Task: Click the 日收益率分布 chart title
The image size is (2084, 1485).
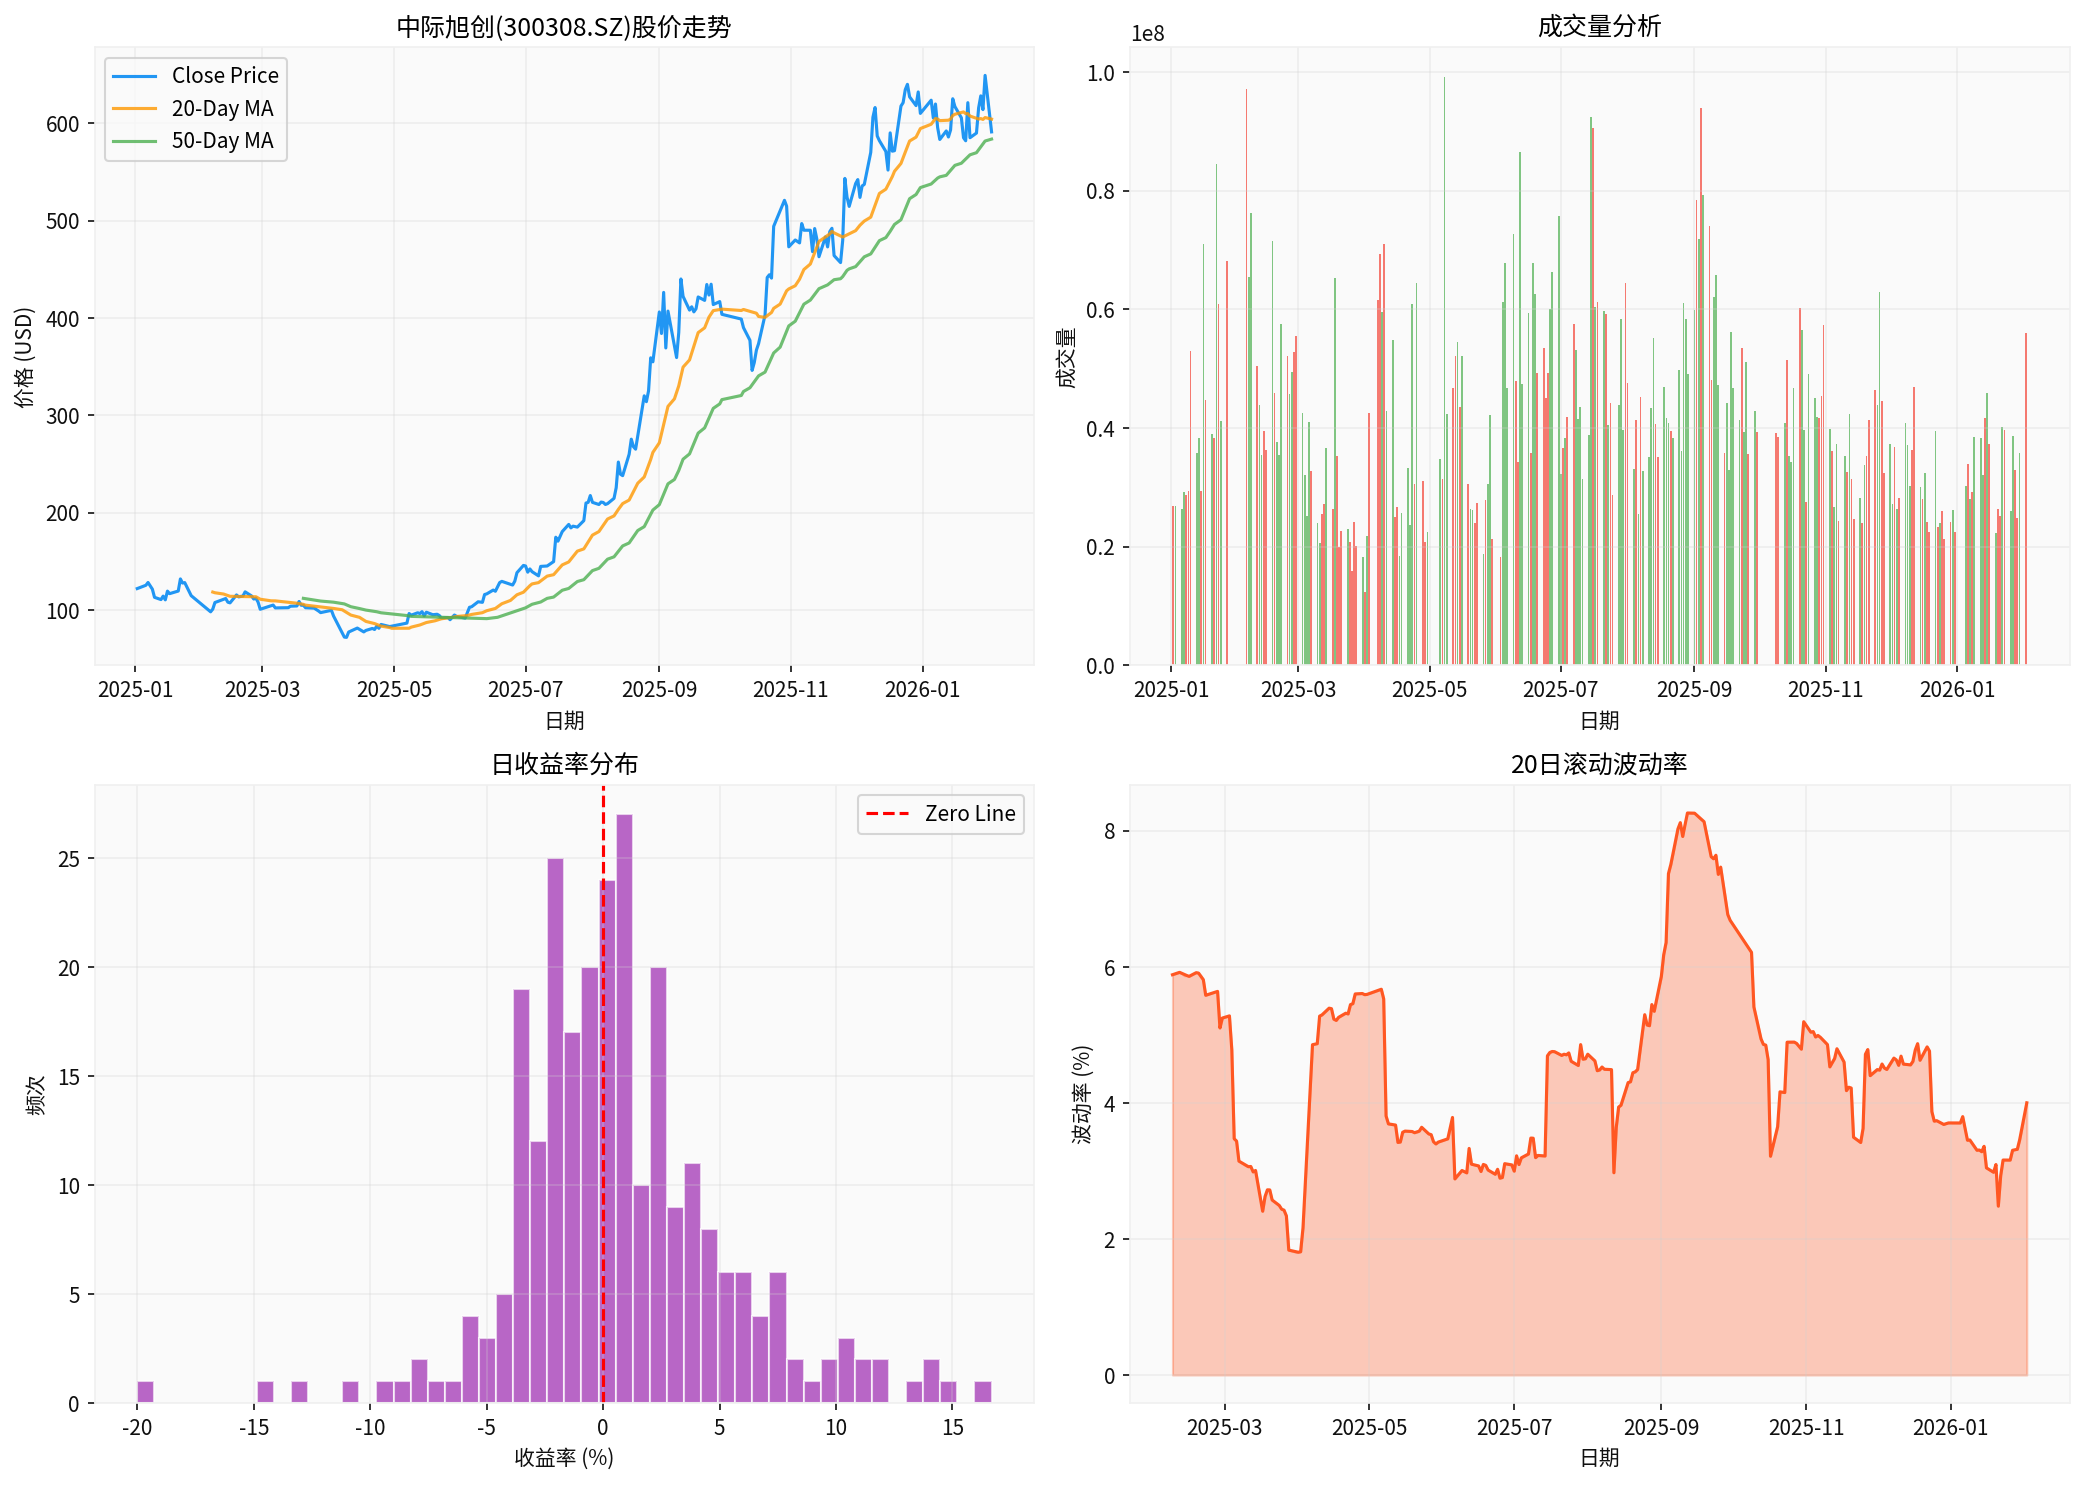Action: (x=563, y=764)
